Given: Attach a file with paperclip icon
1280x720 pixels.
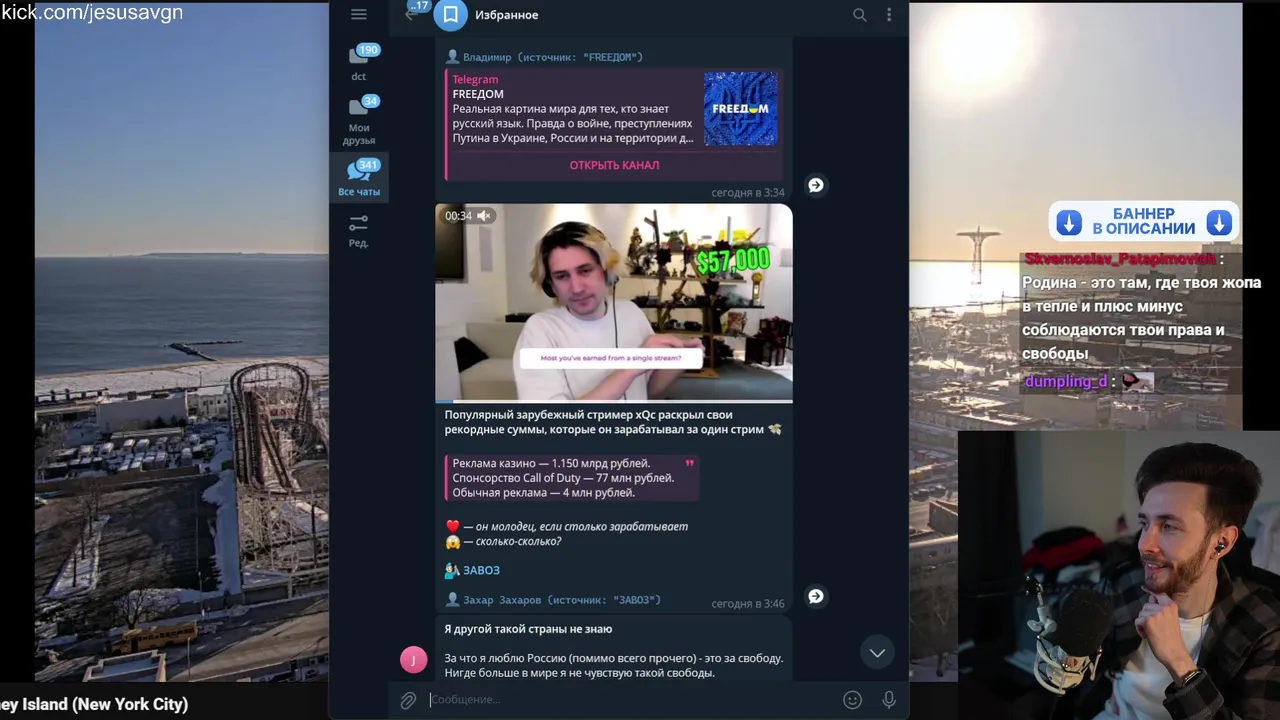Looking at the screenshot, I should pos(408,701).
